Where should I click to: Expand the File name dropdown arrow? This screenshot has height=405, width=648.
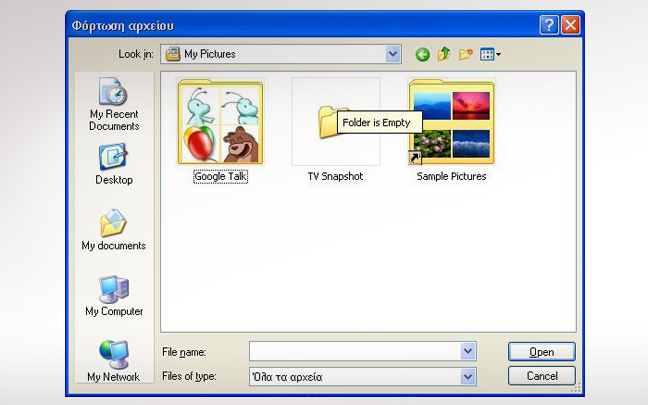pos(468,351)
